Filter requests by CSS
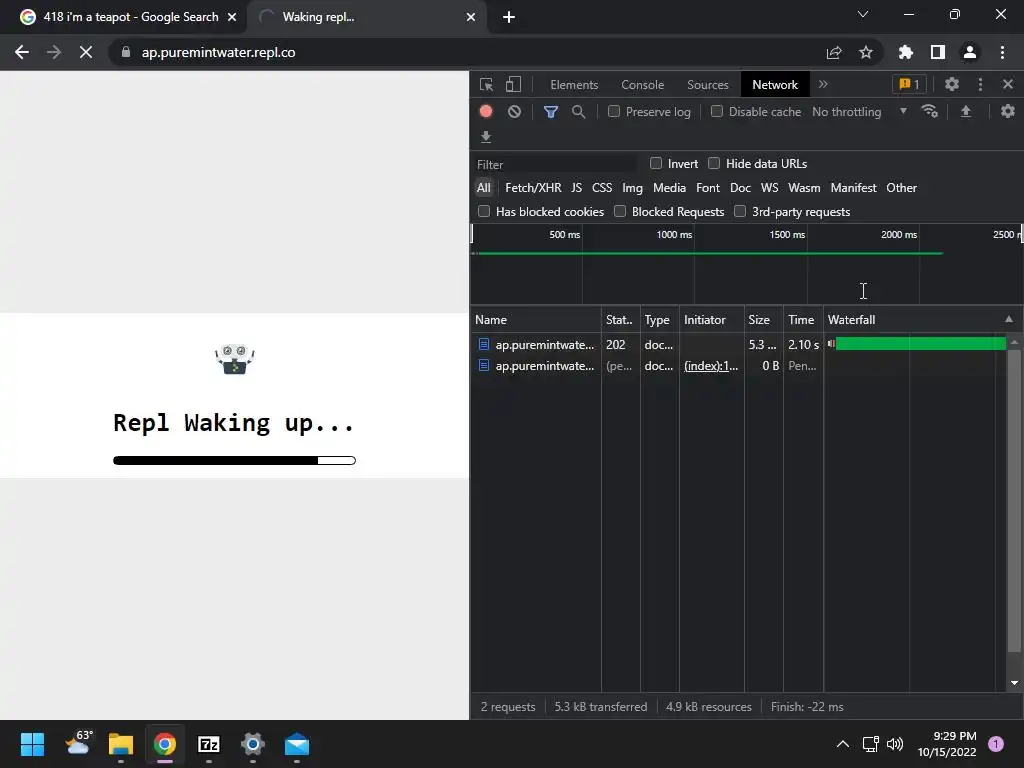Screen dimensions: 1024x768 click(601, 187)
